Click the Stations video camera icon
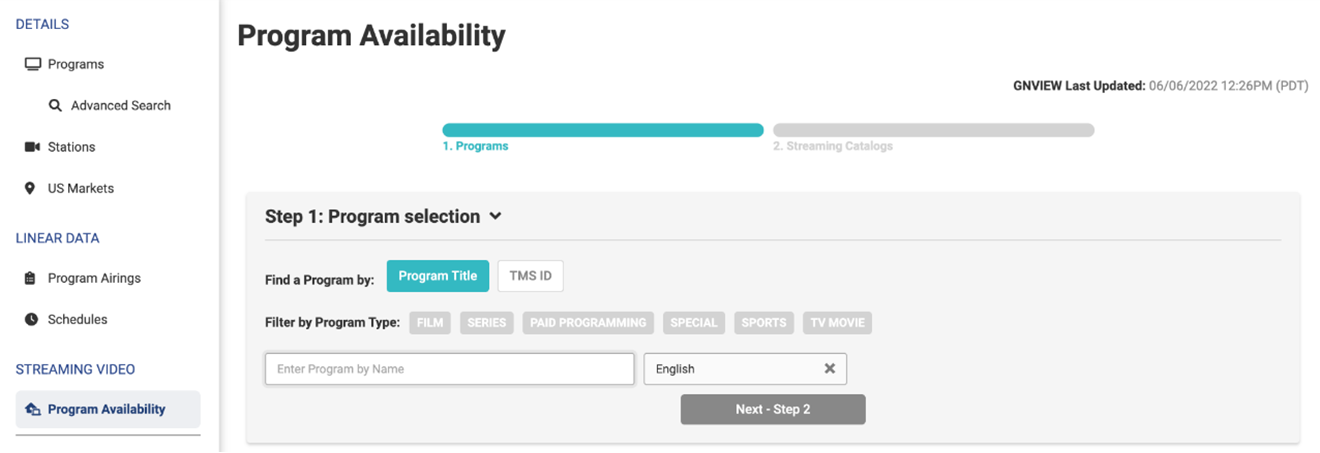Image resolution: width=1320 pixels, height=453 pixels. point(32,147)
